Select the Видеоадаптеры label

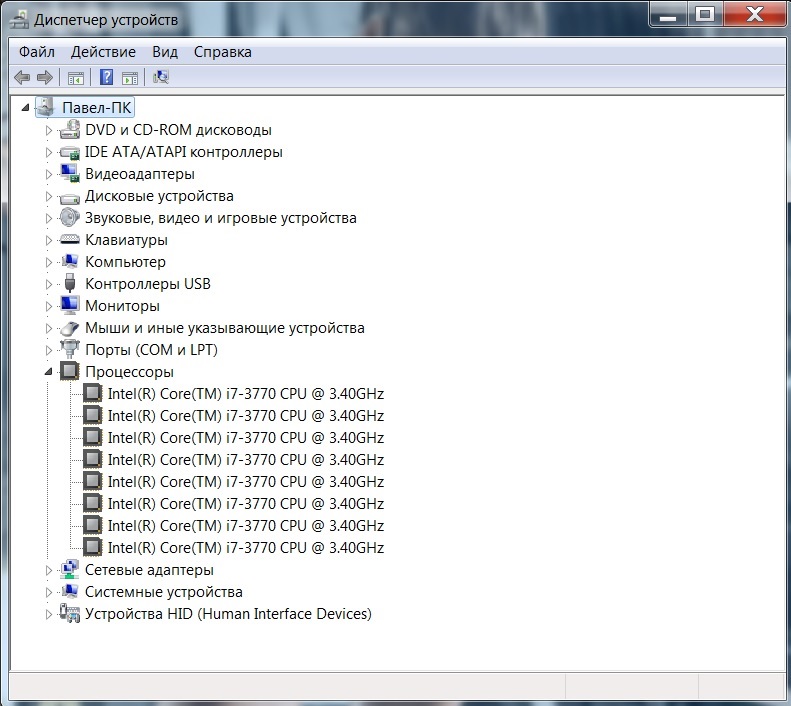click(x=140, y=174)
